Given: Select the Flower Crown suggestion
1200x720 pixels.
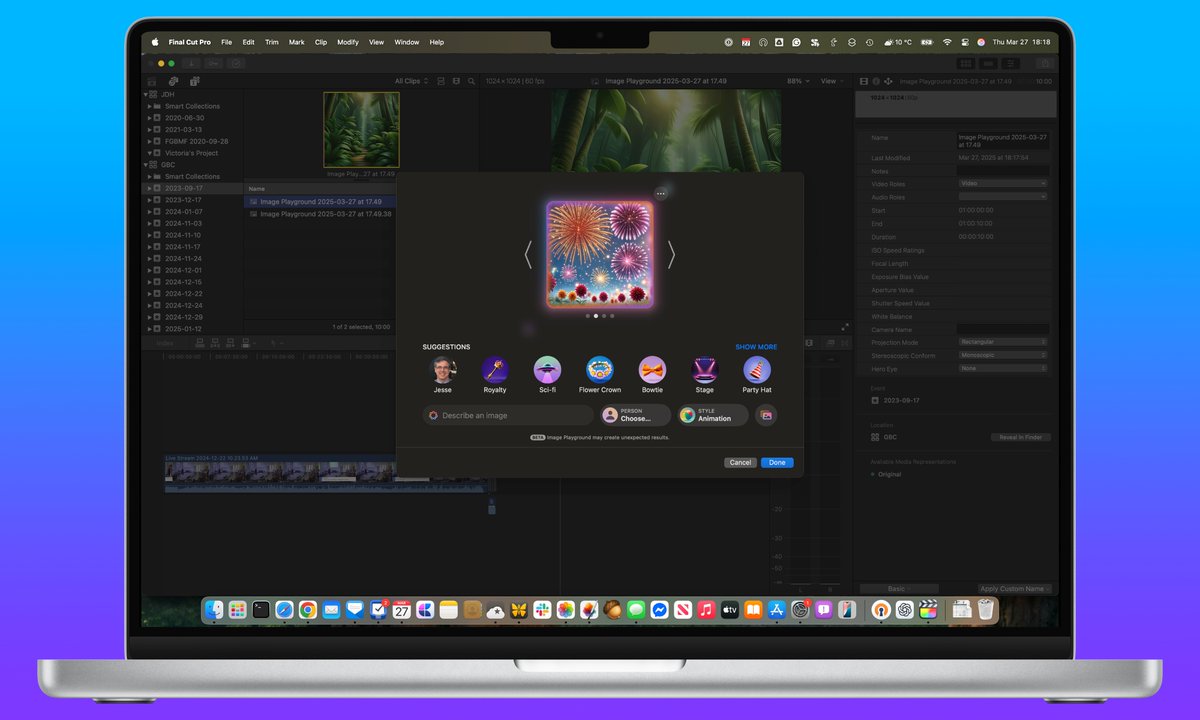Looking at the screenshot, I should pos(600,370).
